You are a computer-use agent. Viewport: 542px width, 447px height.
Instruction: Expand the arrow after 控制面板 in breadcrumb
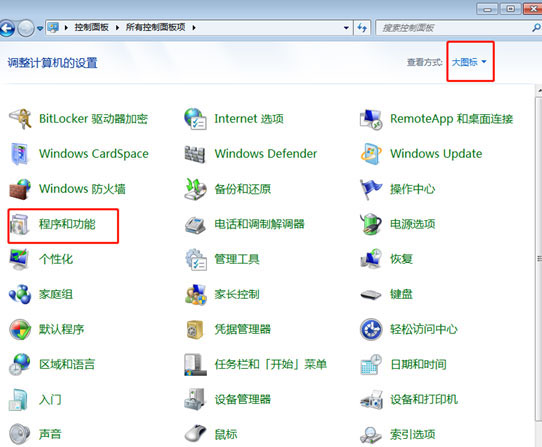click(x=118, y=28)
